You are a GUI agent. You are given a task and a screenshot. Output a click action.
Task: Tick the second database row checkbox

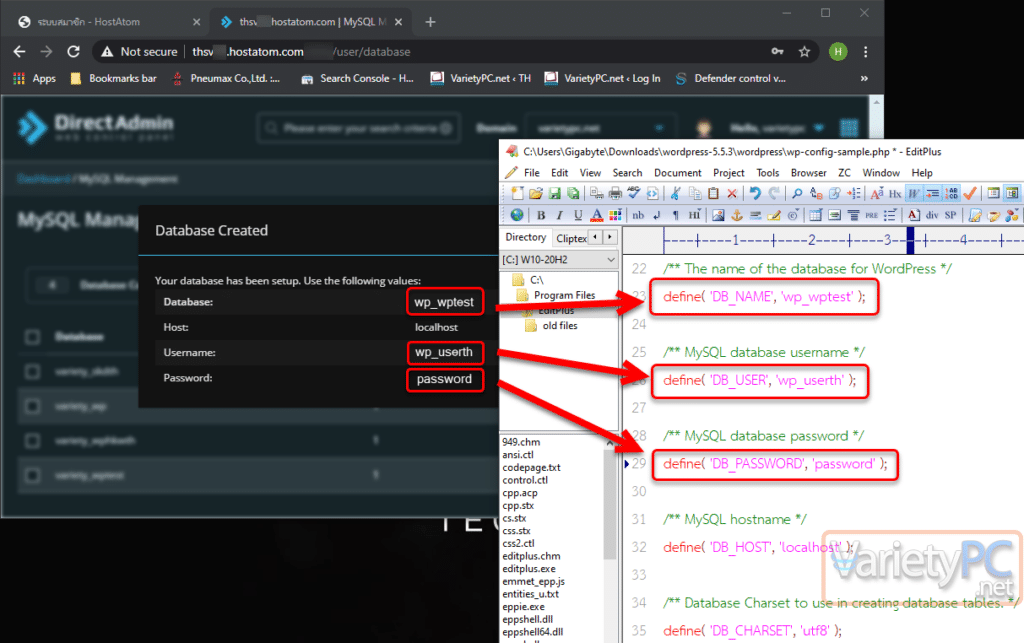click(32, 406)
